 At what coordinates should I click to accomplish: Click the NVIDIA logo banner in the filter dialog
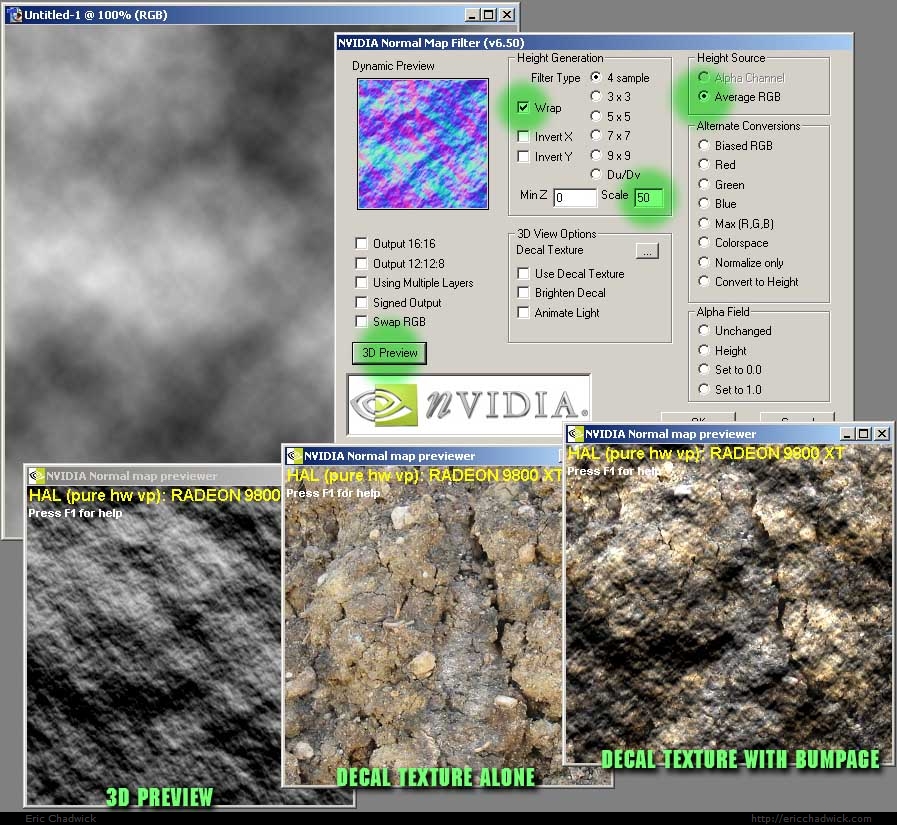(469, 404)
